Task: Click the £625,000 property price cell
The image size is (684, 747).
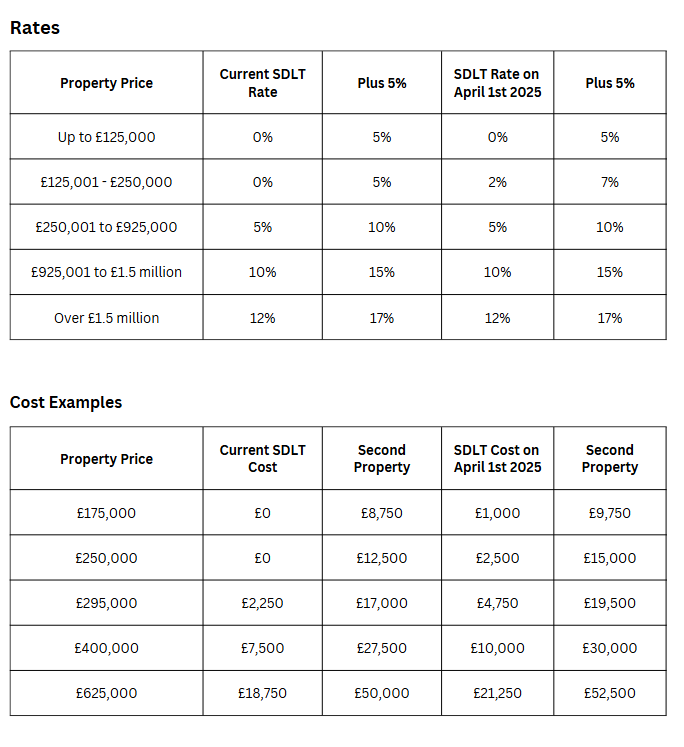Action: pyautogui.click(x=106, y=693)
